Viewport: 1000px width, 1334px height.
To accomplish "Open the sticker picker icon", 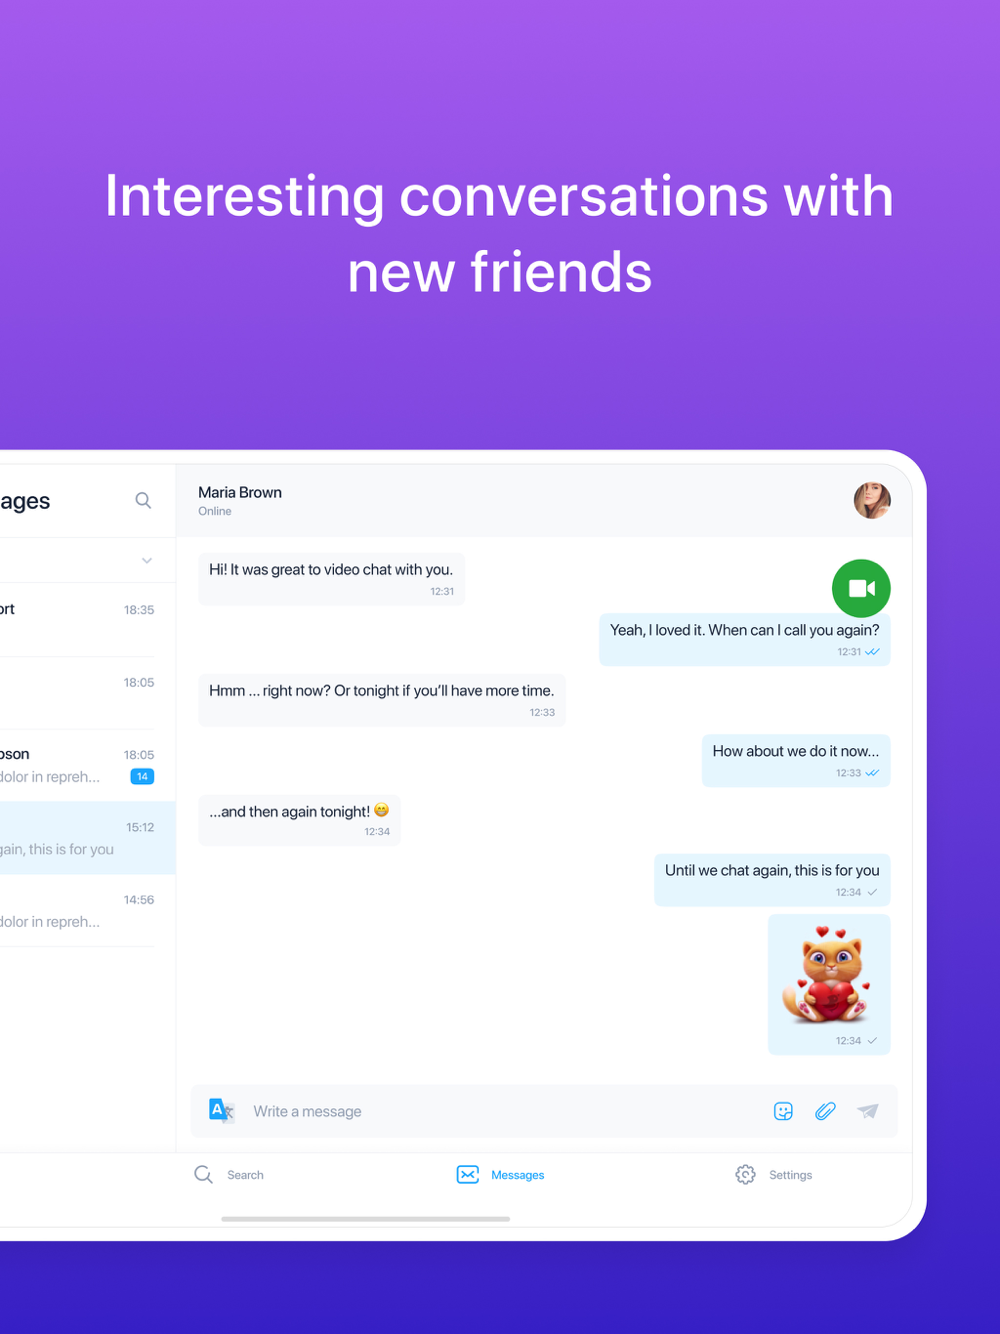I will click(x=783, y=1111).
